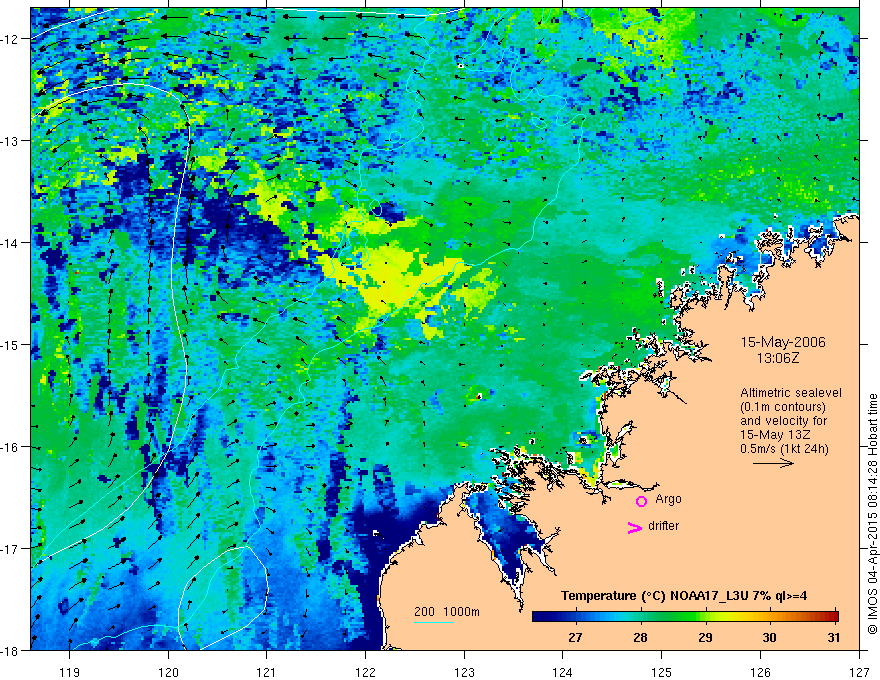Image resolution: width=880 pixels, height=680 pixels.
Task: Click the -18 latitude axis label
Action: (x=11, y=650)
